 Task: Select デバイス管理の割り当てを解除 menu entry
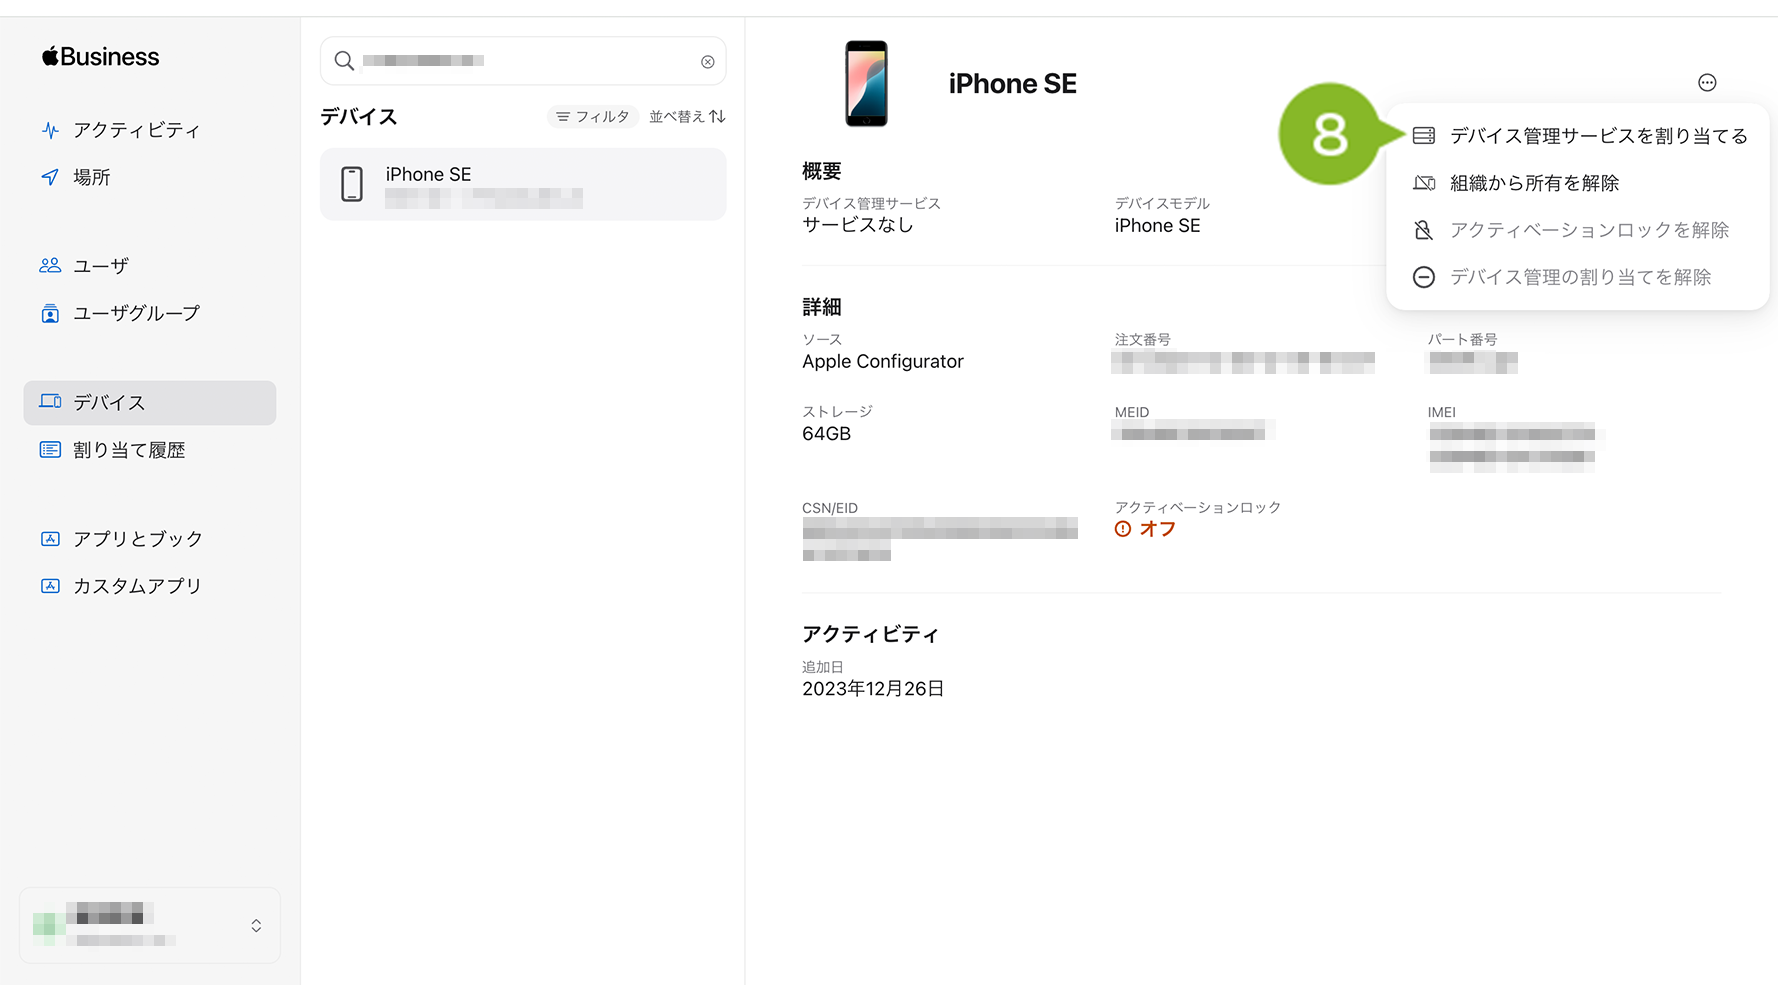1578,277
